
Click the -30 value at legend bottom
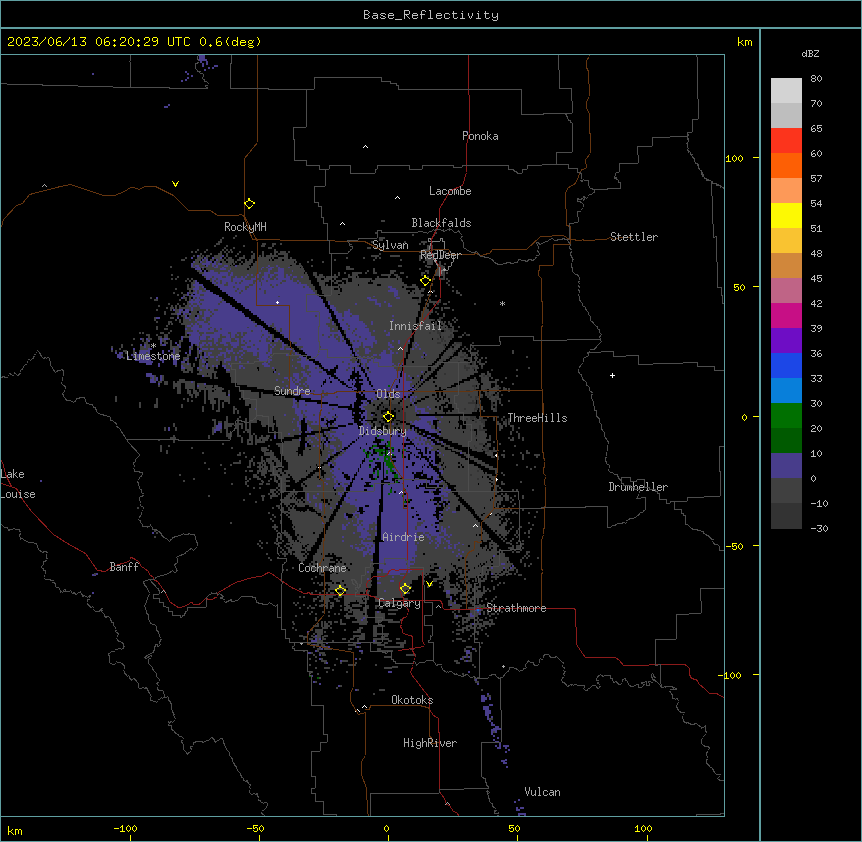point(819,528)
